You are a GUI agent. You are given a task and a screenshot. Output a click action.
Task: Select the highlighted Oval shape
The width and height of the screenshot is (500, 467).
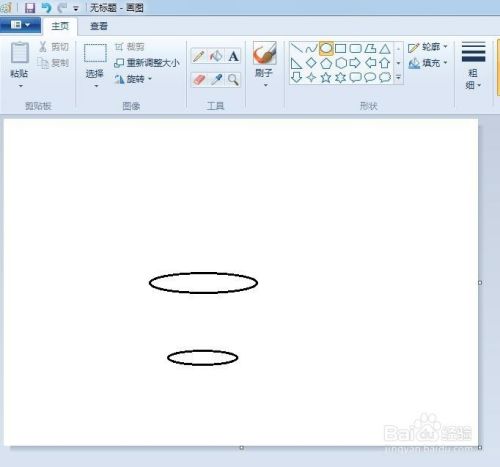326,49
